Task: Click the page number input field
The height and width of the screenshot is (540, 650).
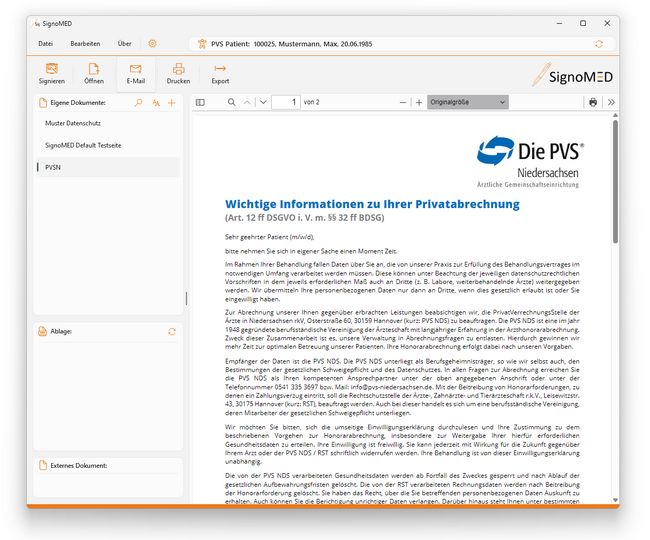Action: click(x=286, y=102)
